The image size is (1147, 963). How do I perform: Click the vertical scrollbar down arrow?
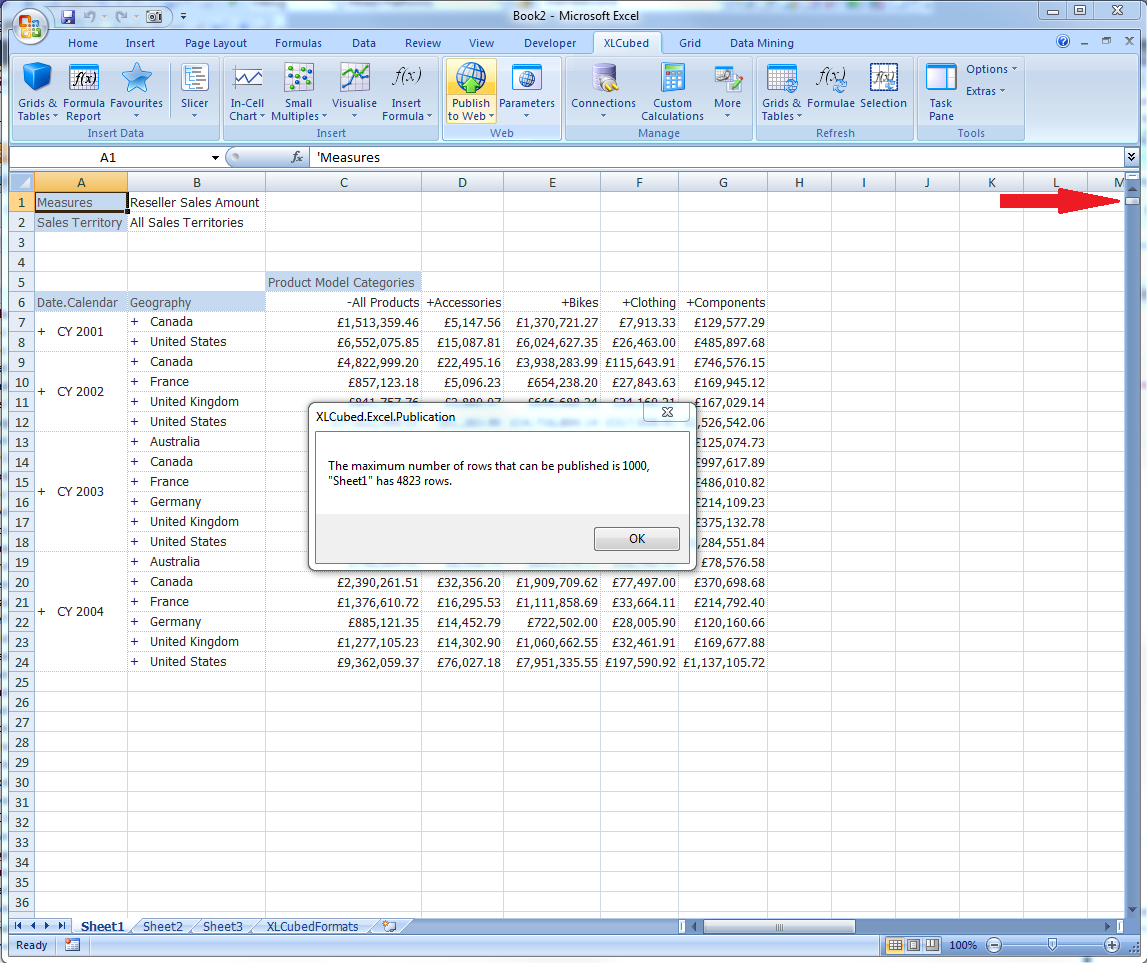(x=1132, y=910)
